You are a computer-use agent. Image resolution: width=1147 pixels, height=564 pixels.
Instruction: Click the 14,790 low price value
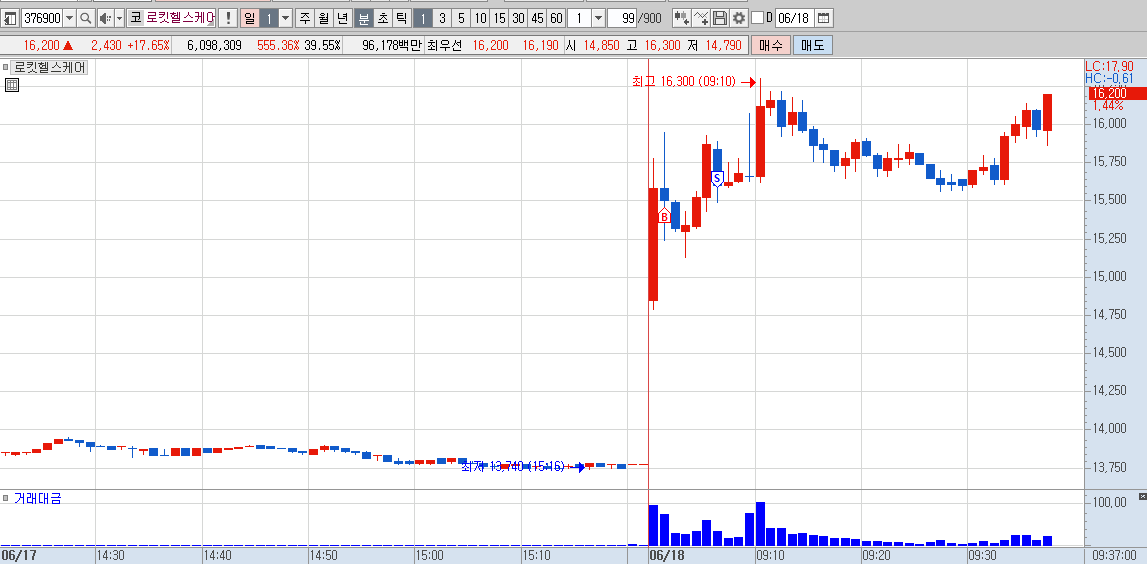coord(723,45)
